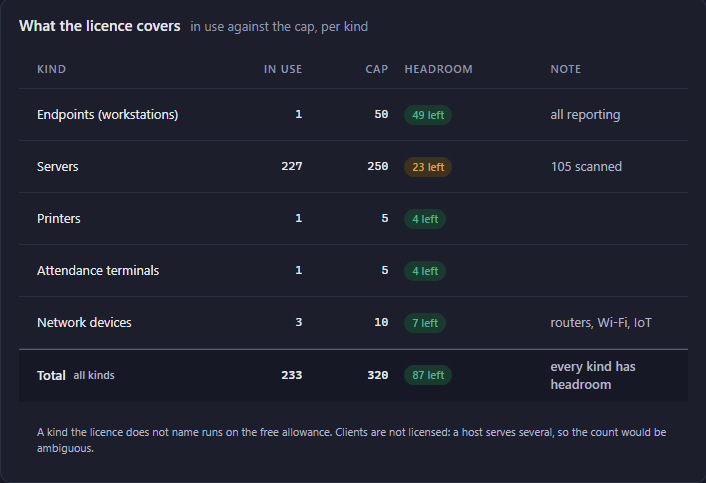Select the 'Endpoints (workstations)' row label
Image resolution: width=706 pixels, height=483 pixels.
coord(108,115)
